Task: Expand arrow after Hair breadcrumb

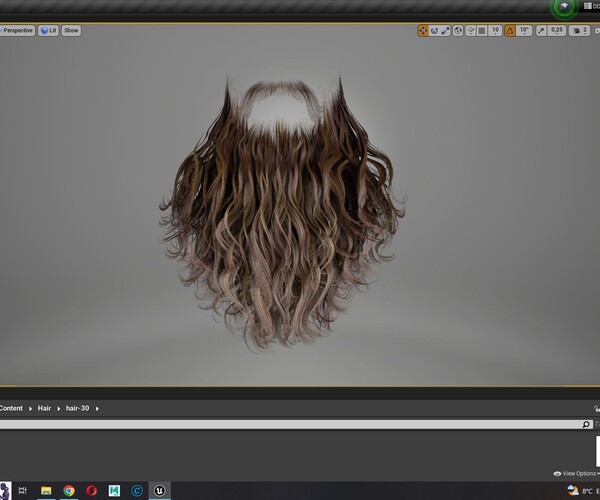Action: point(59,409)
